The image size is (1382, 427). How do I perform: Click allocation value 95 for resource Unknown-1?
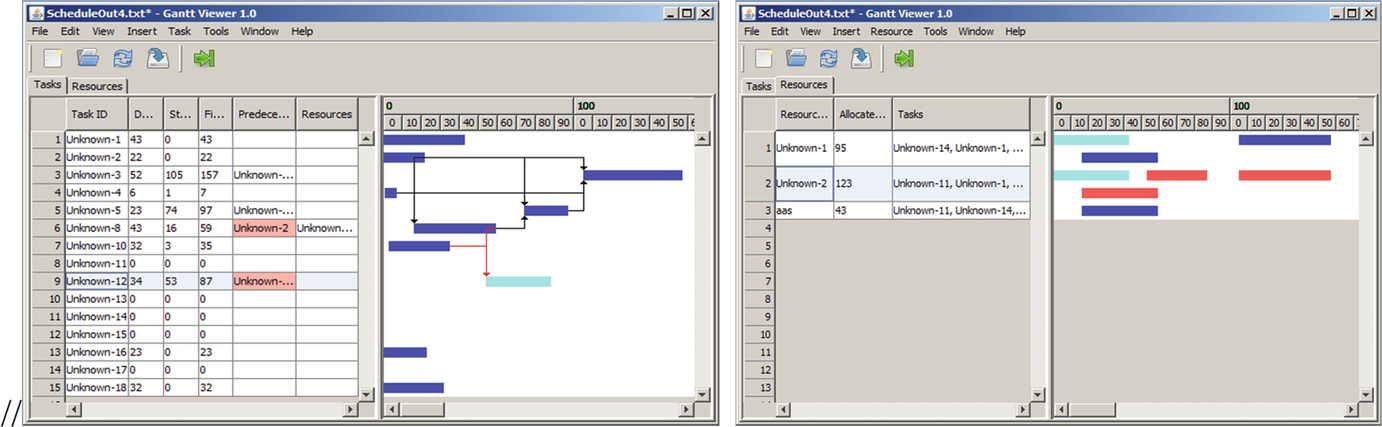click(863, 148)
